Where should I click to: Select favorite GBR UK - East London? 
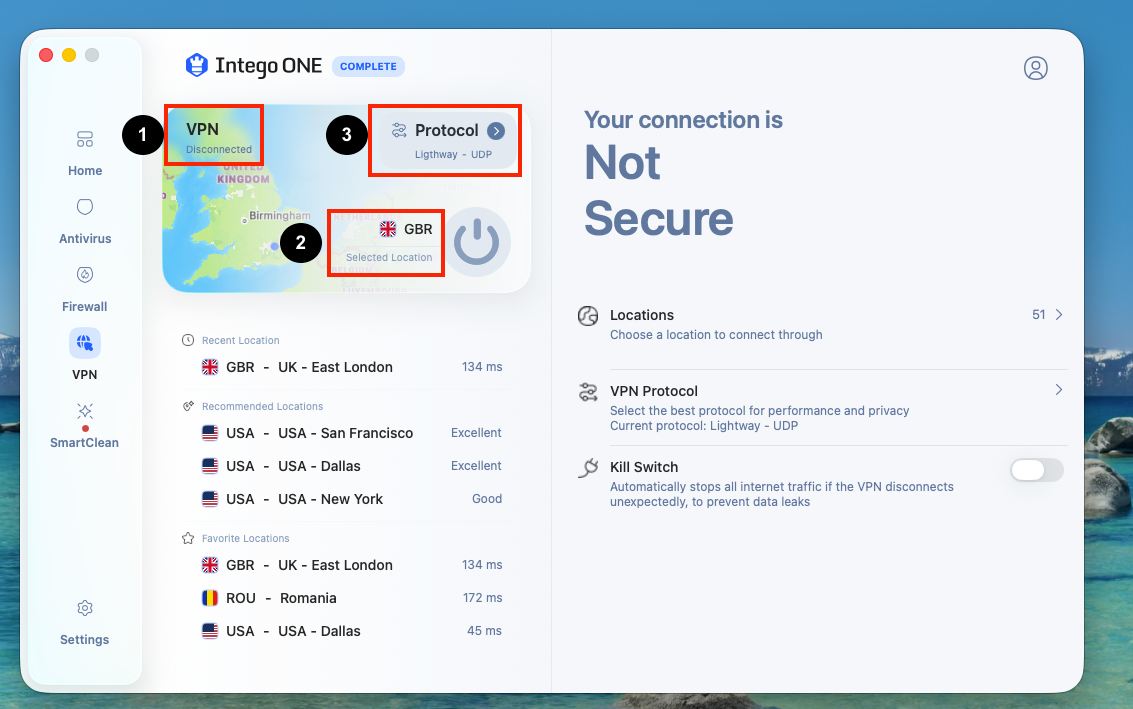pos(351,565)
